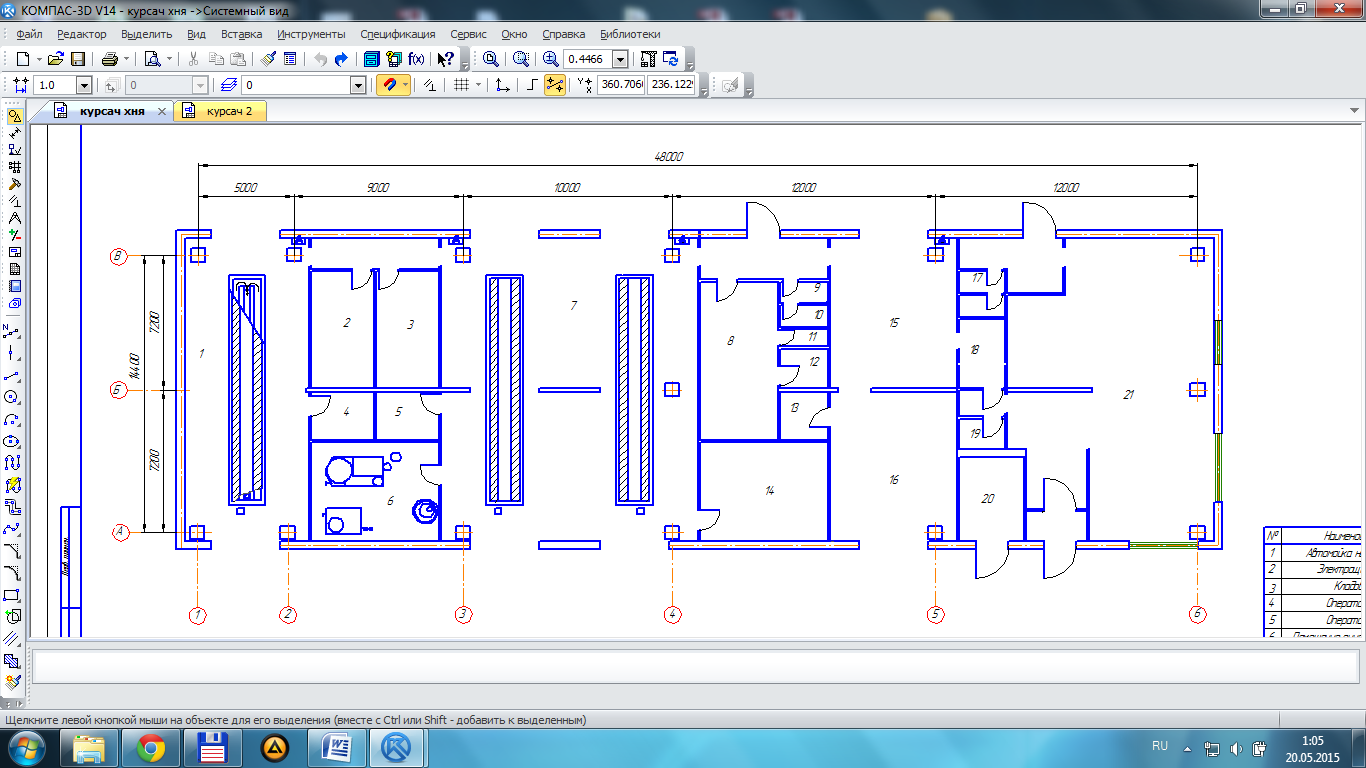
Task: Select the Circle drawing tool
Action: [12, 397]
